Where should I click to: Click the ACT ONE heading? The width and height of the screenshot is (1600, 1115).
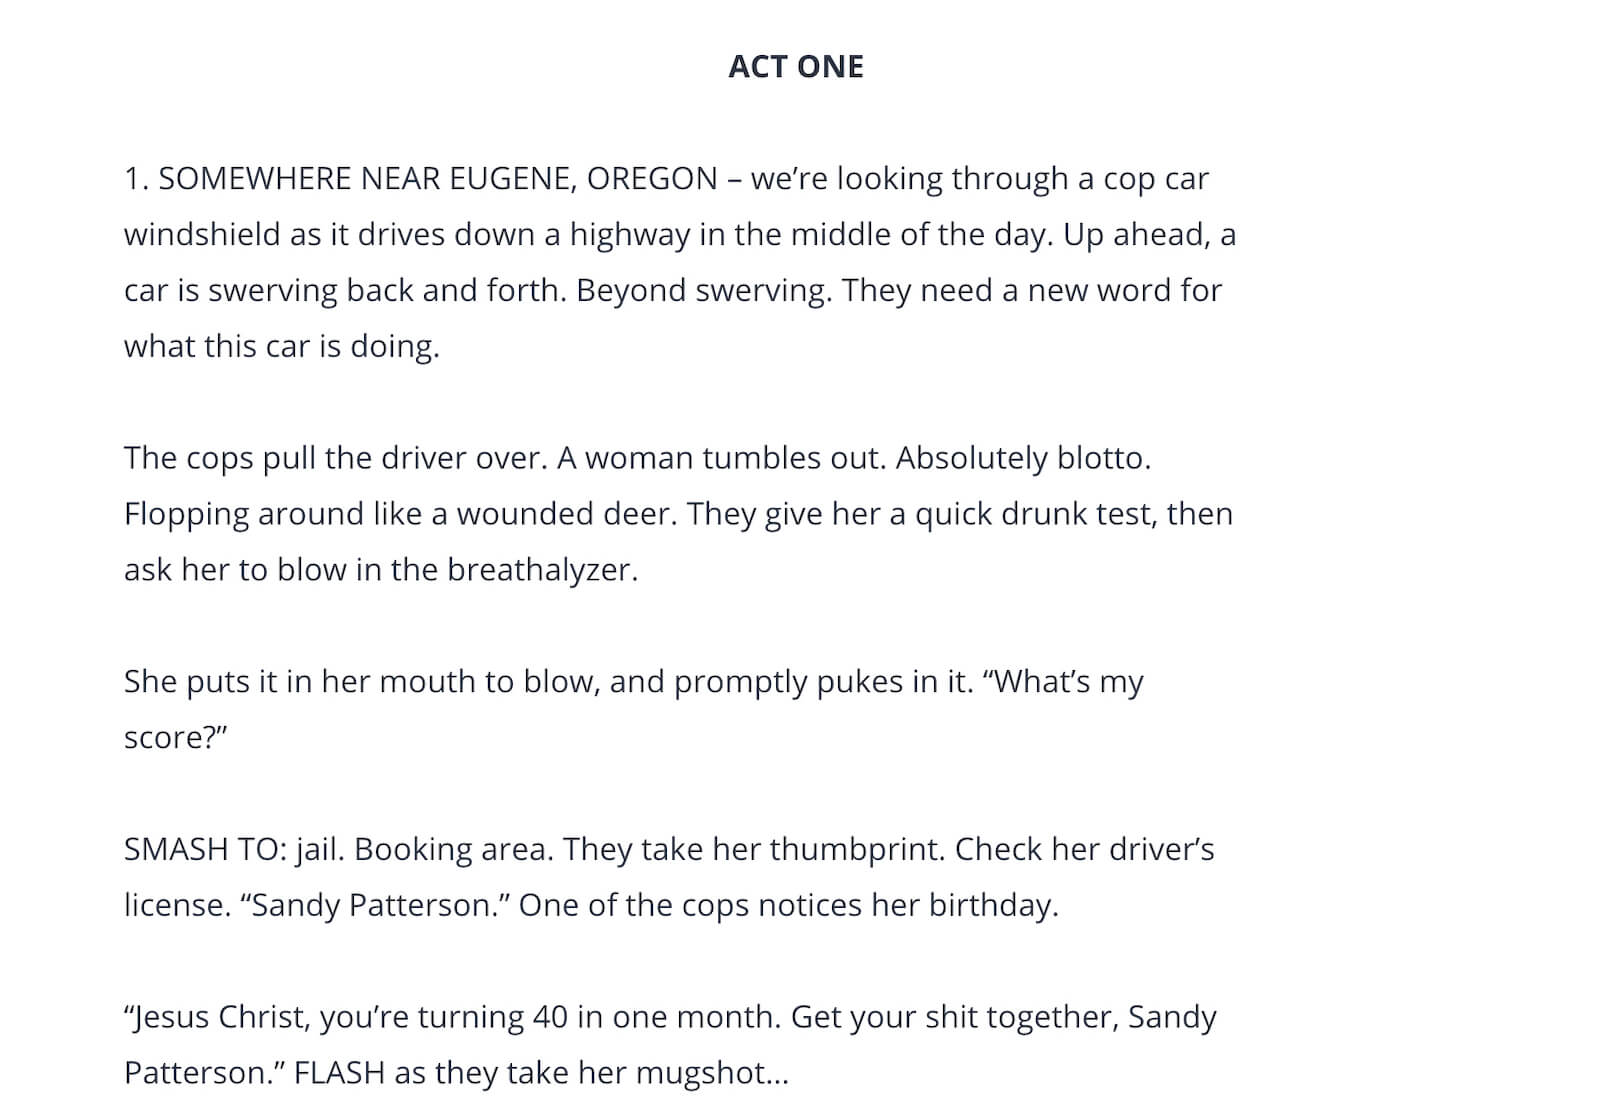tap(795, 66)
